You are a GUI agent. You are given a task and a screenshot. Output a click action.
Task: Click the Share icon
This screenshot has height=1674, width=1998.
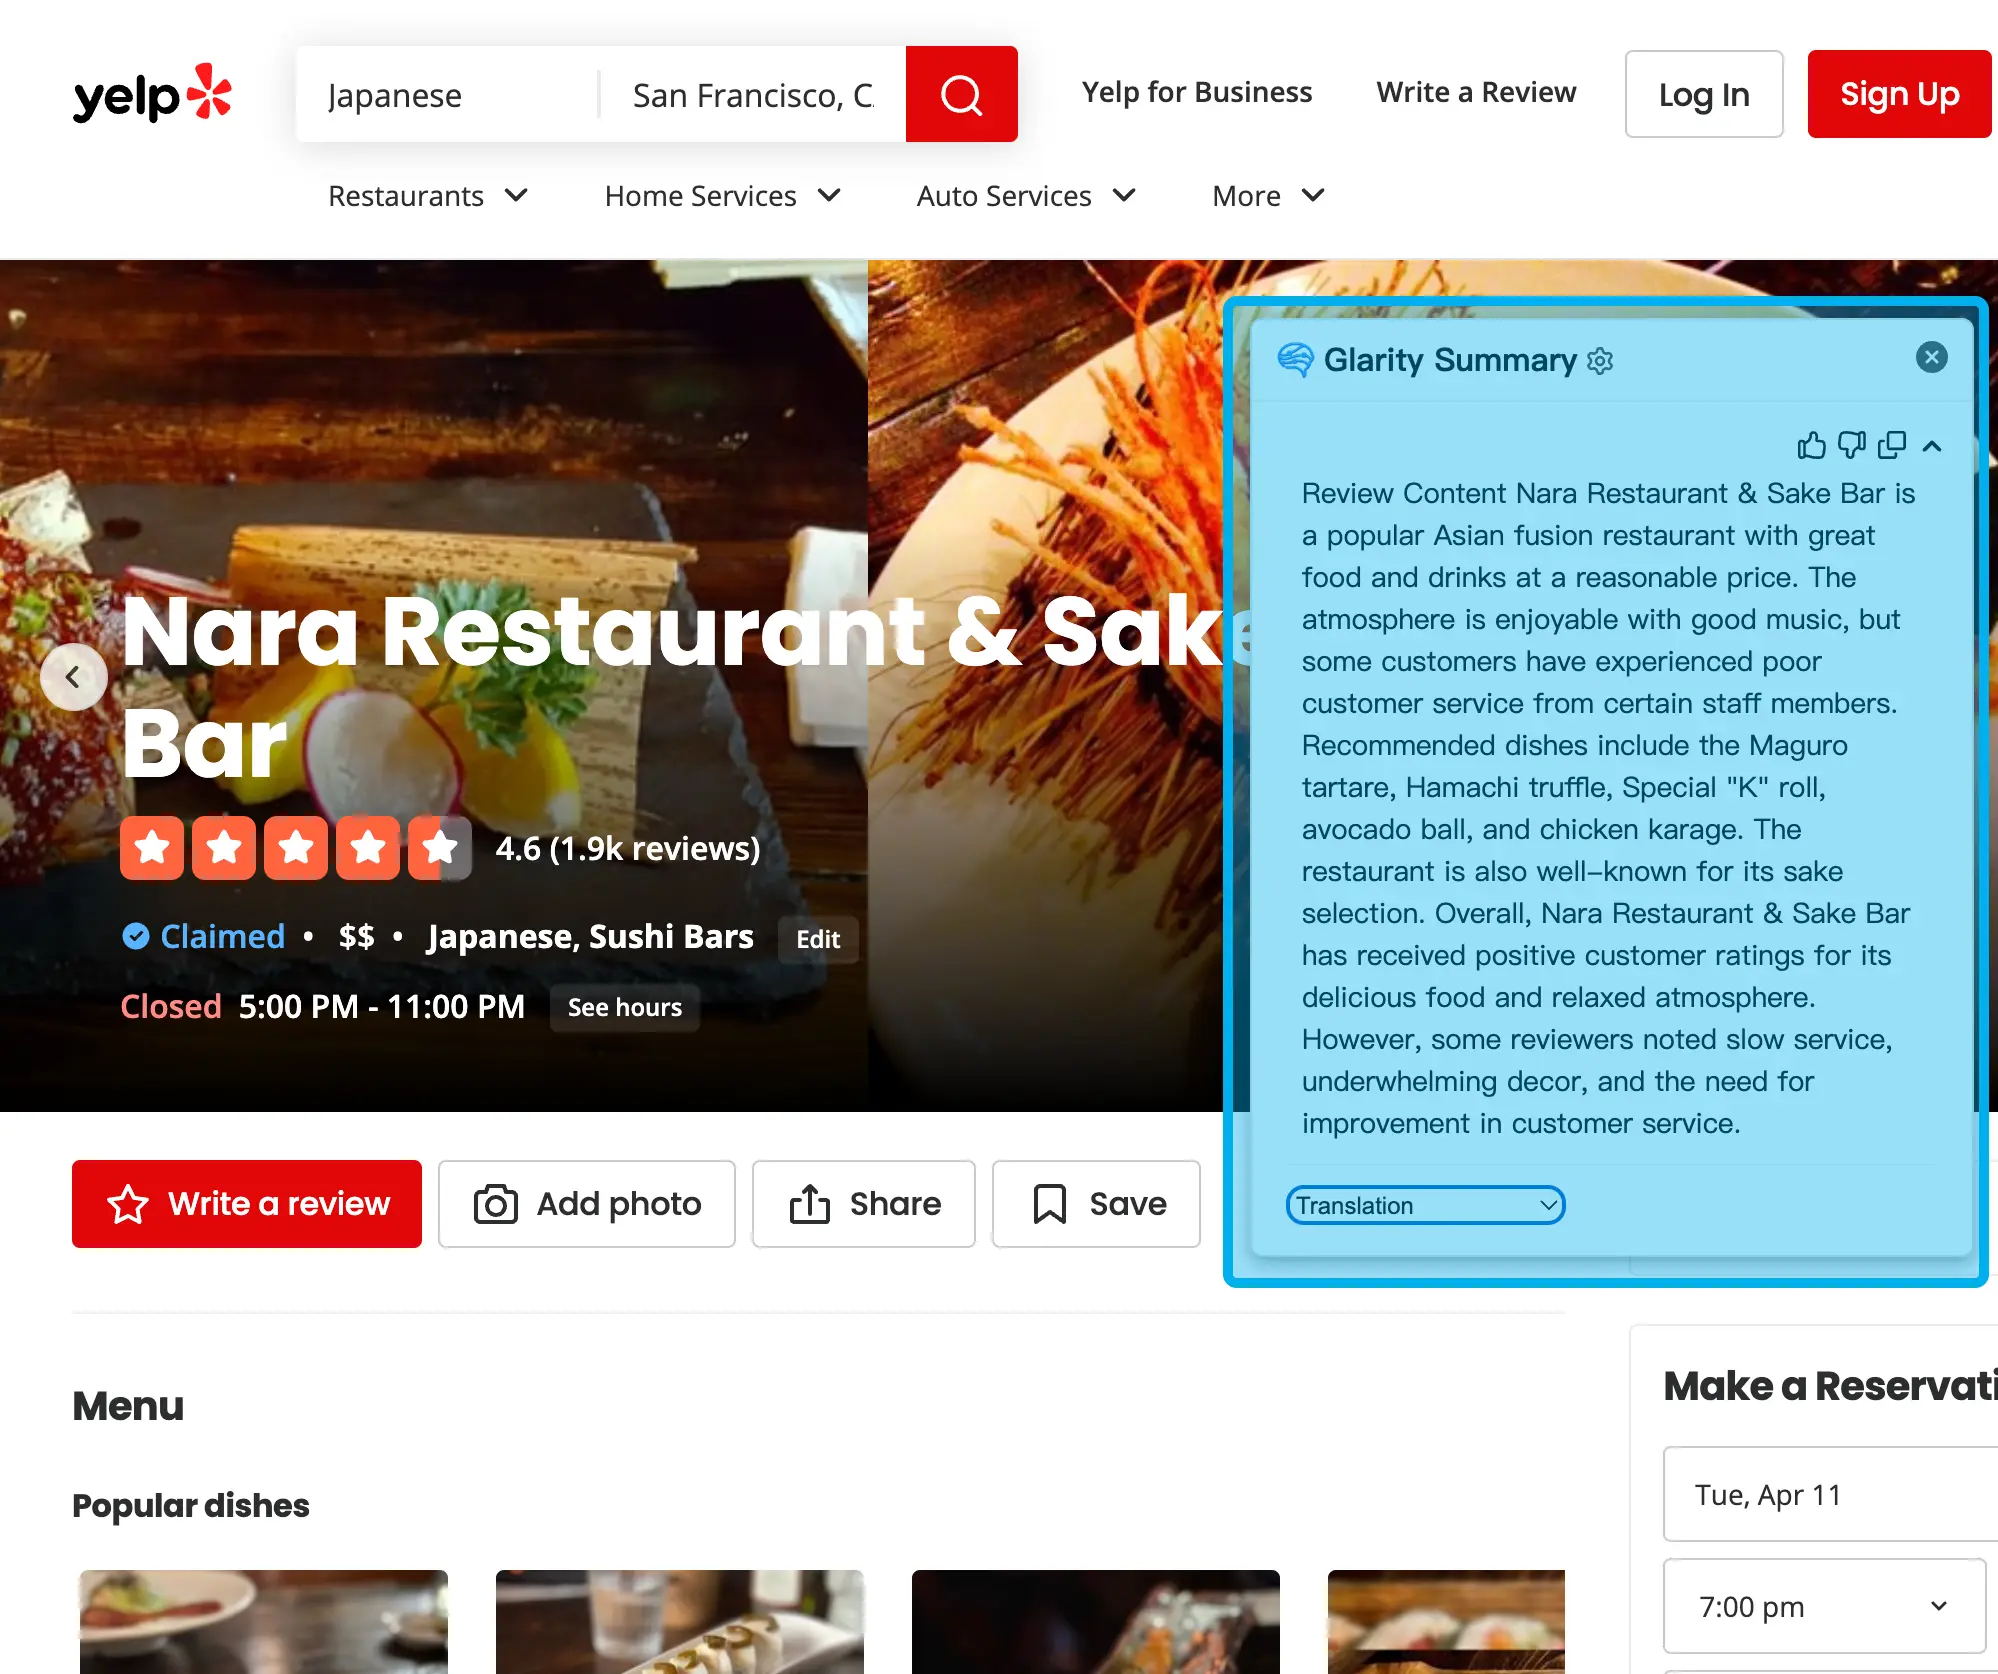(810, 1204)
